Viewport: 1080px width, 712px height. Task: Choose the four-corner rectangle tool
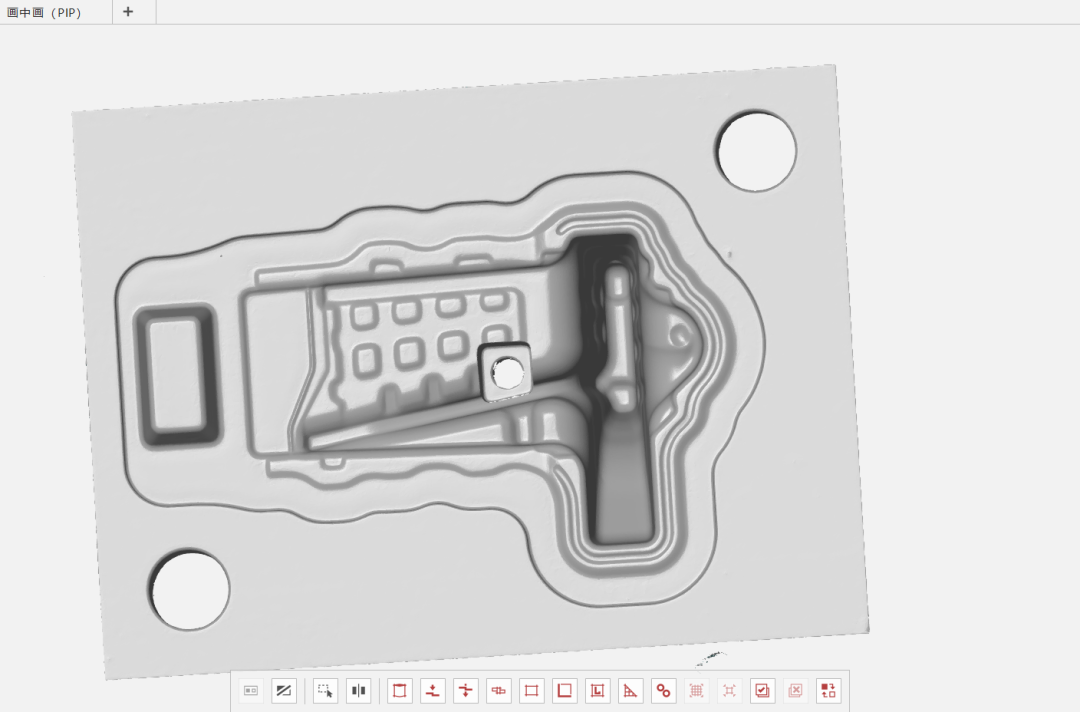(531, 691)
